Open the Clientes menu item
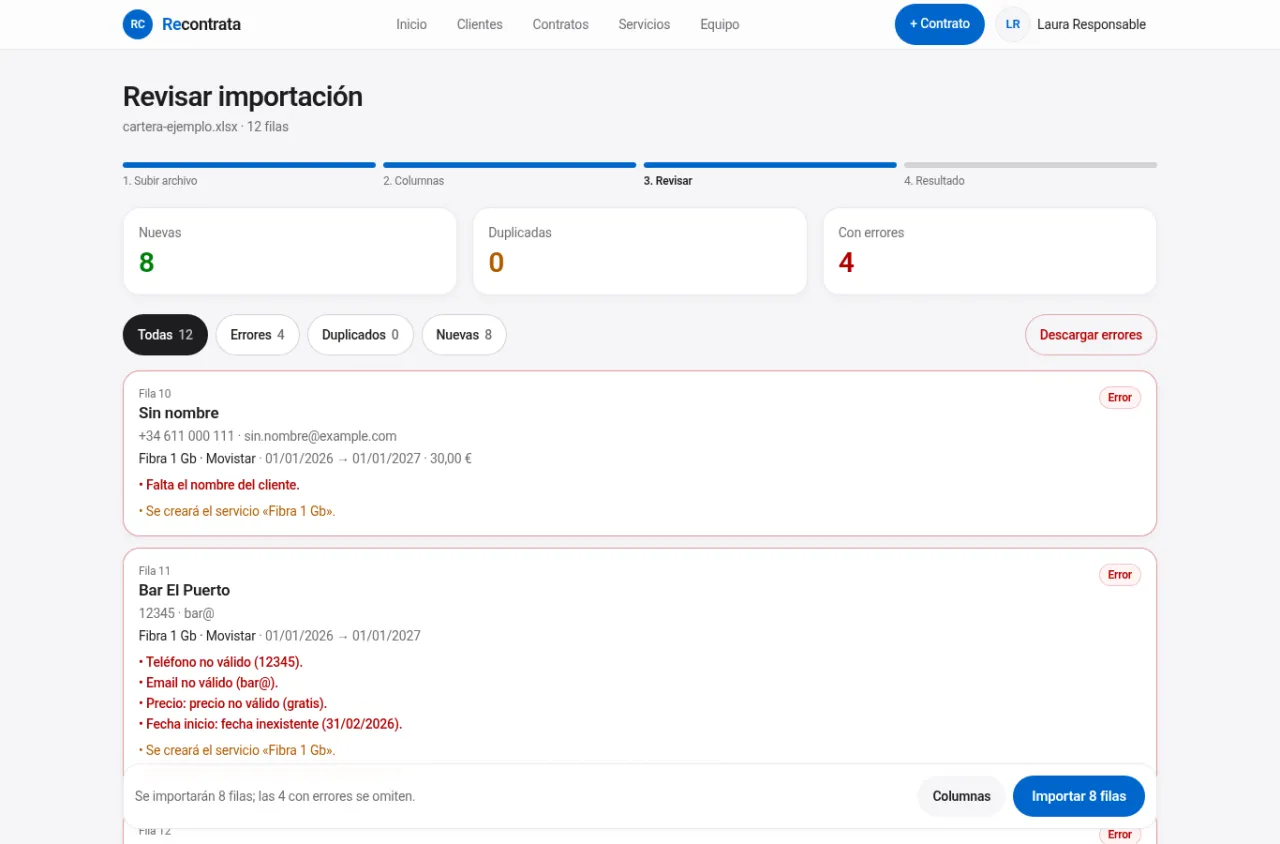Viewport: 1280px width, 844px height. 480,24
